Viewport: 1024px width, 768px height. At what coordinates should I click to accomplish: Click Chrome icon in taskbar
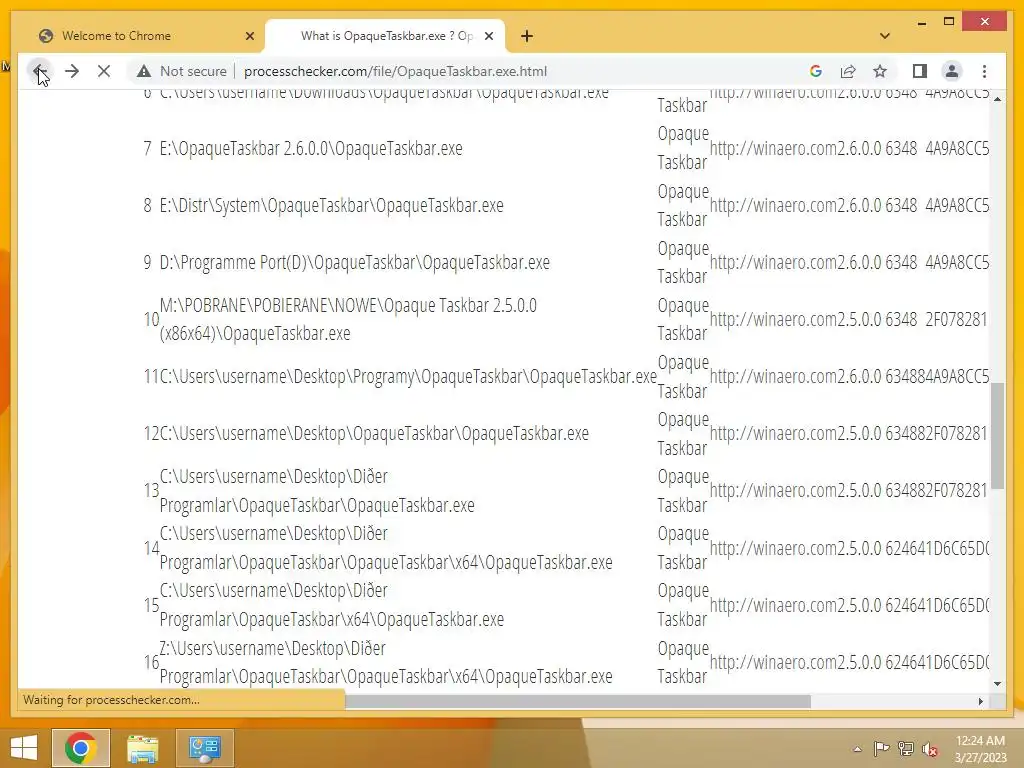pos(81,747)
